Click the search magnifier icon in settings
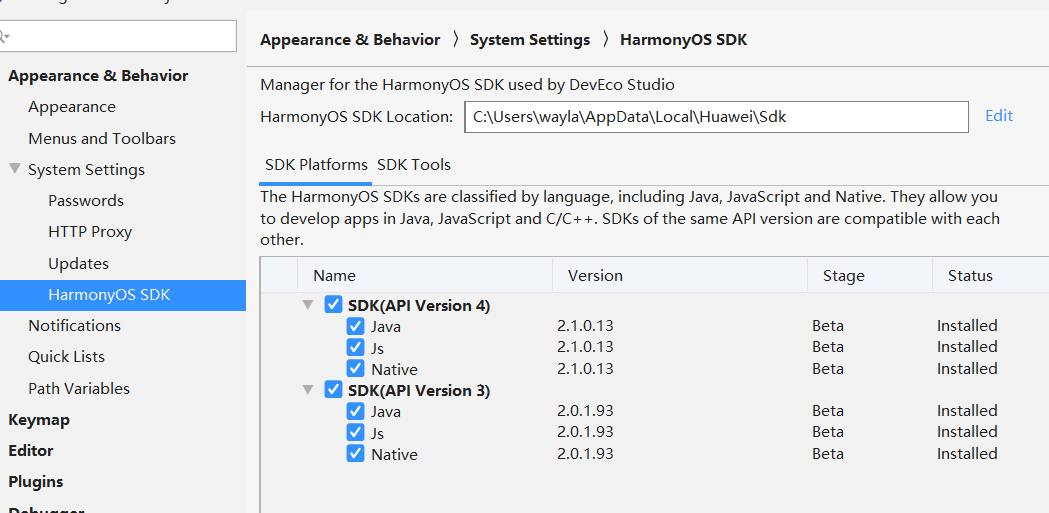This screenshot has width=1049, height=513. [5, 36]
